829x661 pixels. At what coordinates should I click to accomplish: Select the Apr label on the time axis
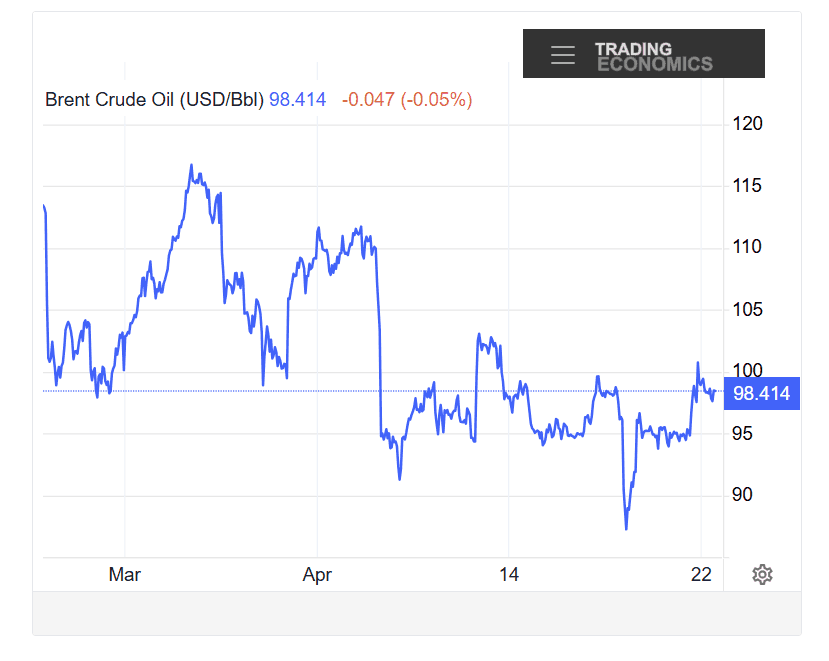pos(317,575)
